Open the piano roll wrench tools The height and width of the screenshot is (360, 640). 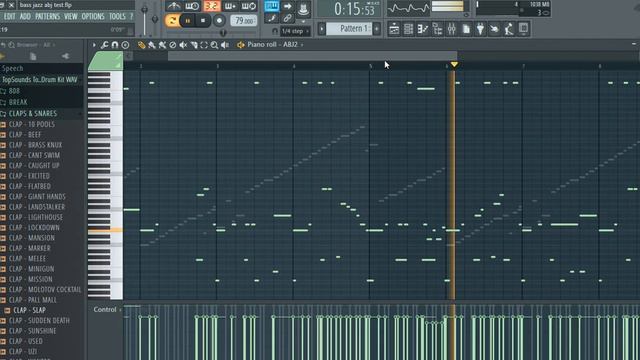click(x=104, y=45)
